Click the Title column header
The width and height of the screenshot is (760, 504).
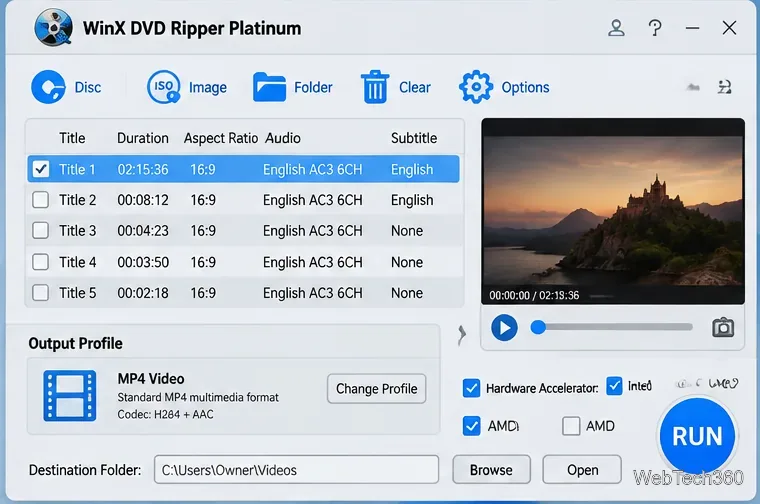click(72, 138)
